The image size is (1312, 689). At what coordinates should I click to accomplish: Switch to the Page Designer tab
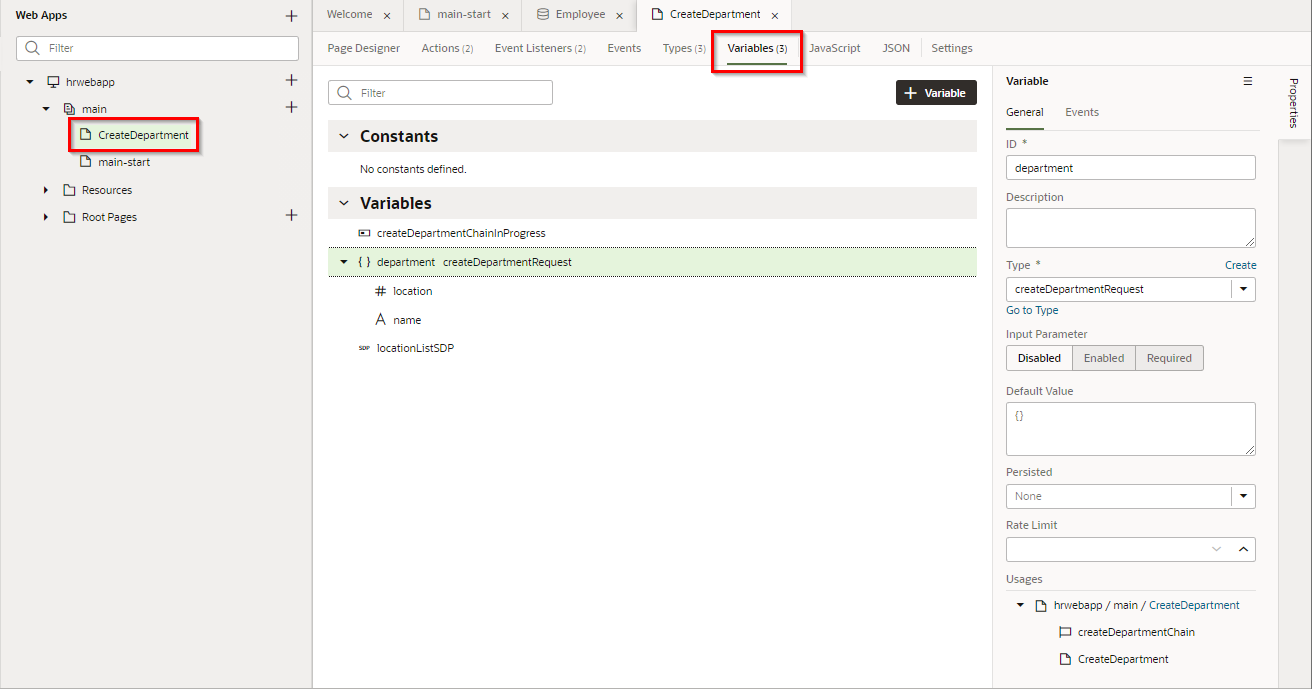(363, 48)
